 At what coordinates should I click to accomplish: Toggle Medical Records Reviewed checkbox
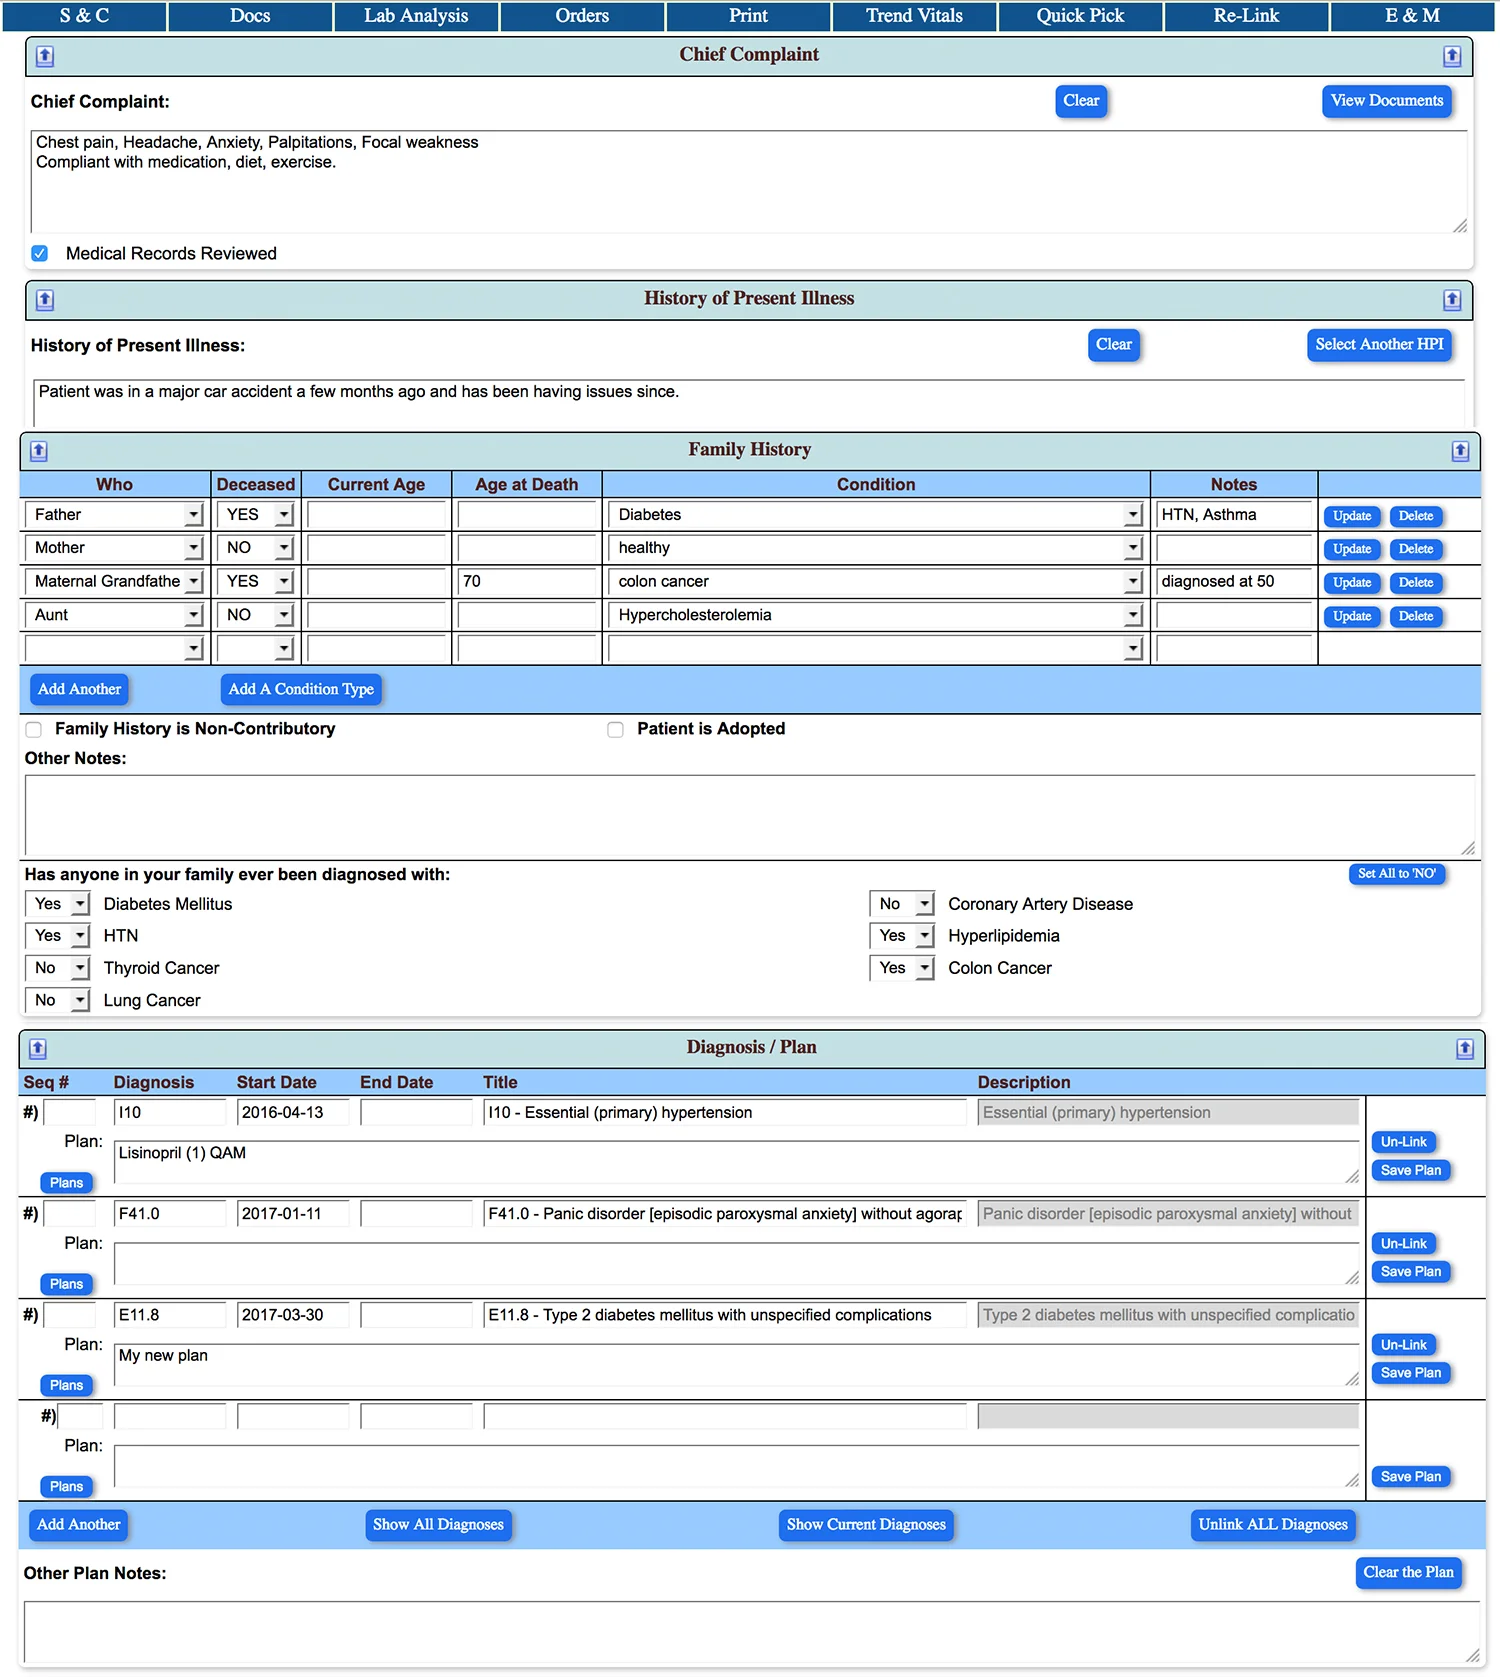(x=40, y=253)
